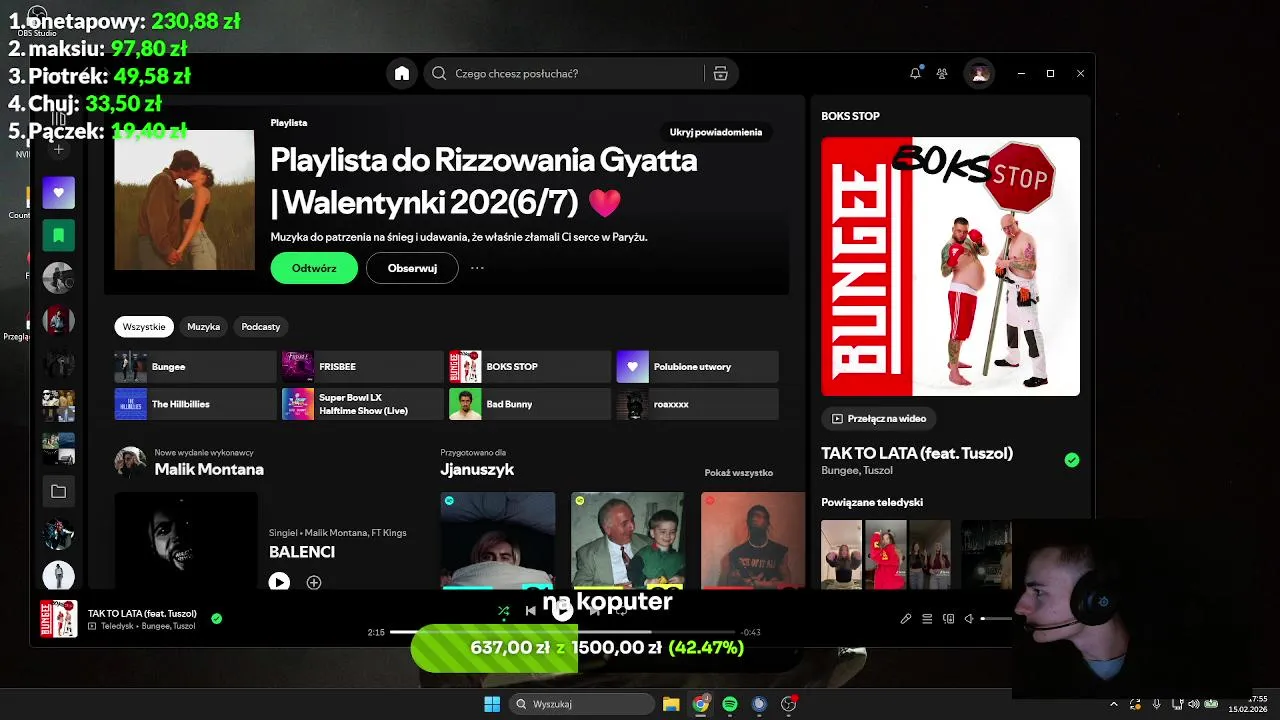Click the Spotify taskbar icon
This screenshot has height=720, width=1280.
tap(730, 704)
